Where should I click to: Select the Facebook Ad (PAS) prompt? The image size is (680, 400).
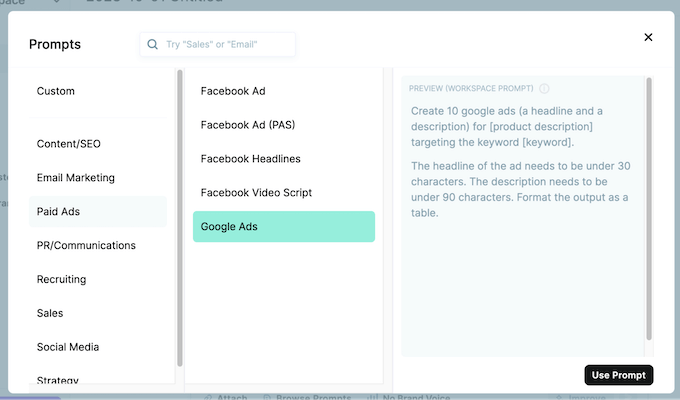pyautogui.click(x=247, y=125)
